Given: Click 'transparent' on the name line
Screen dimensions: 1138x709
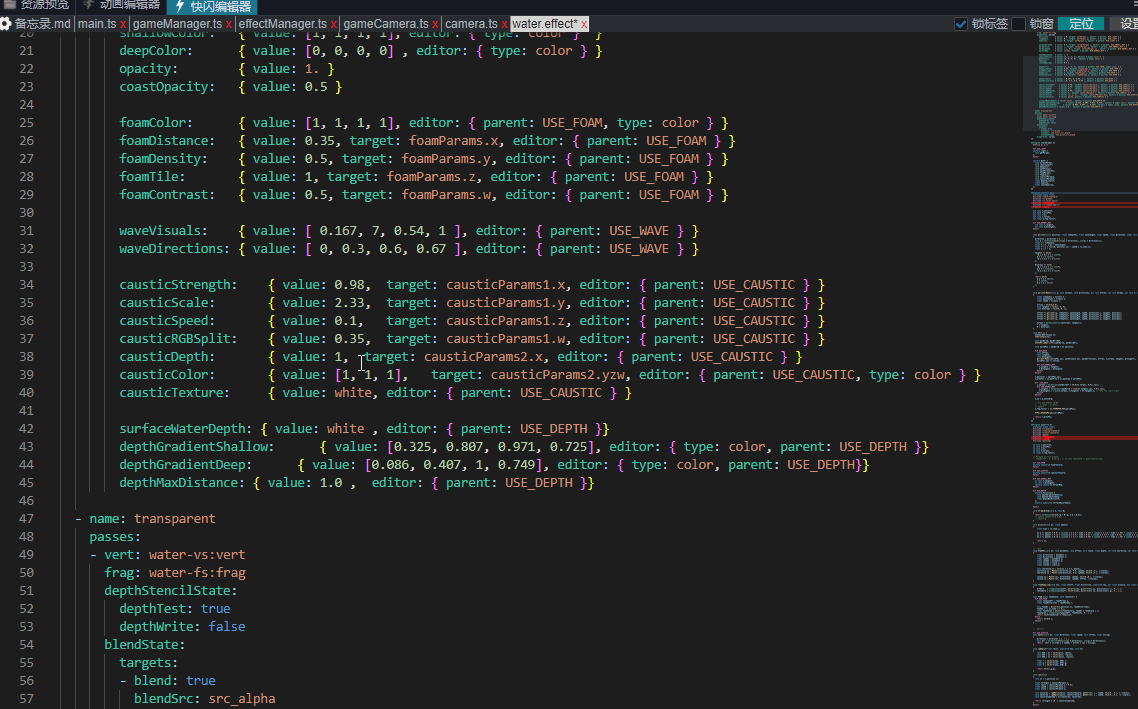Looking at the screenshot, I should pyautogui.click(x=174, y=519).
